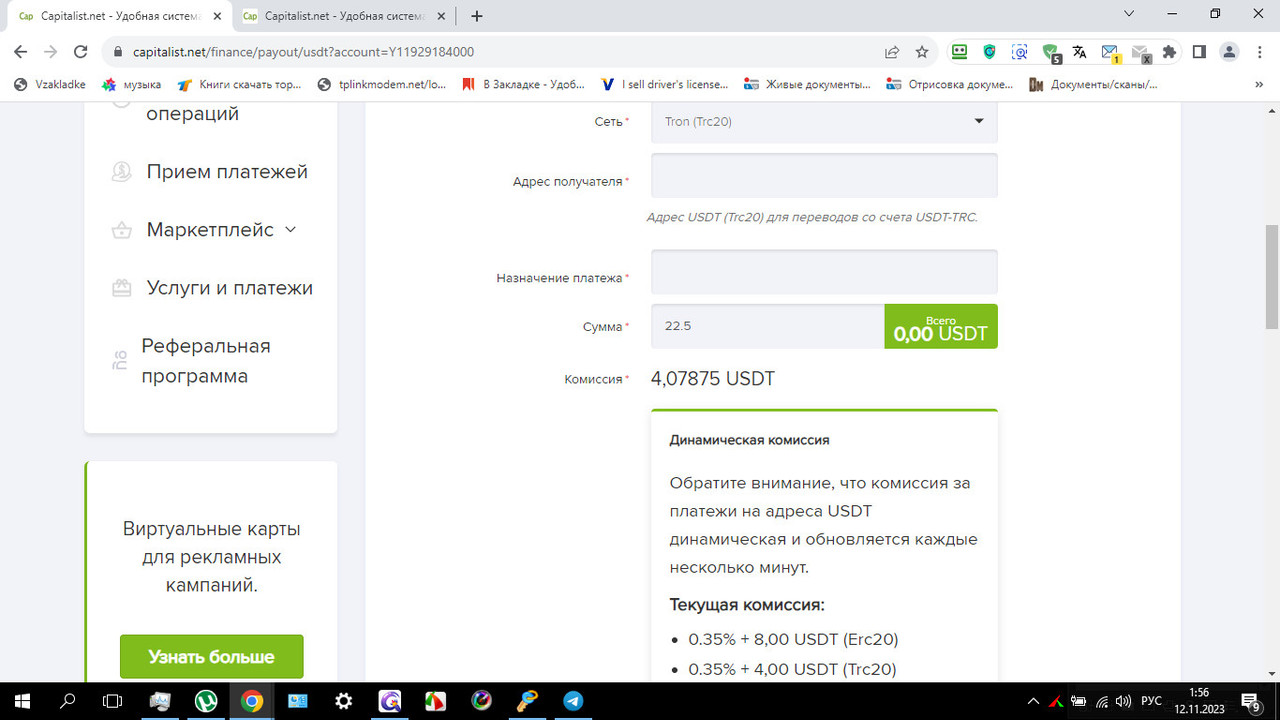Click the 4,07875 USDT commission value
The width and height of the screenshot is (1280, 720).
tap(713, 379)
